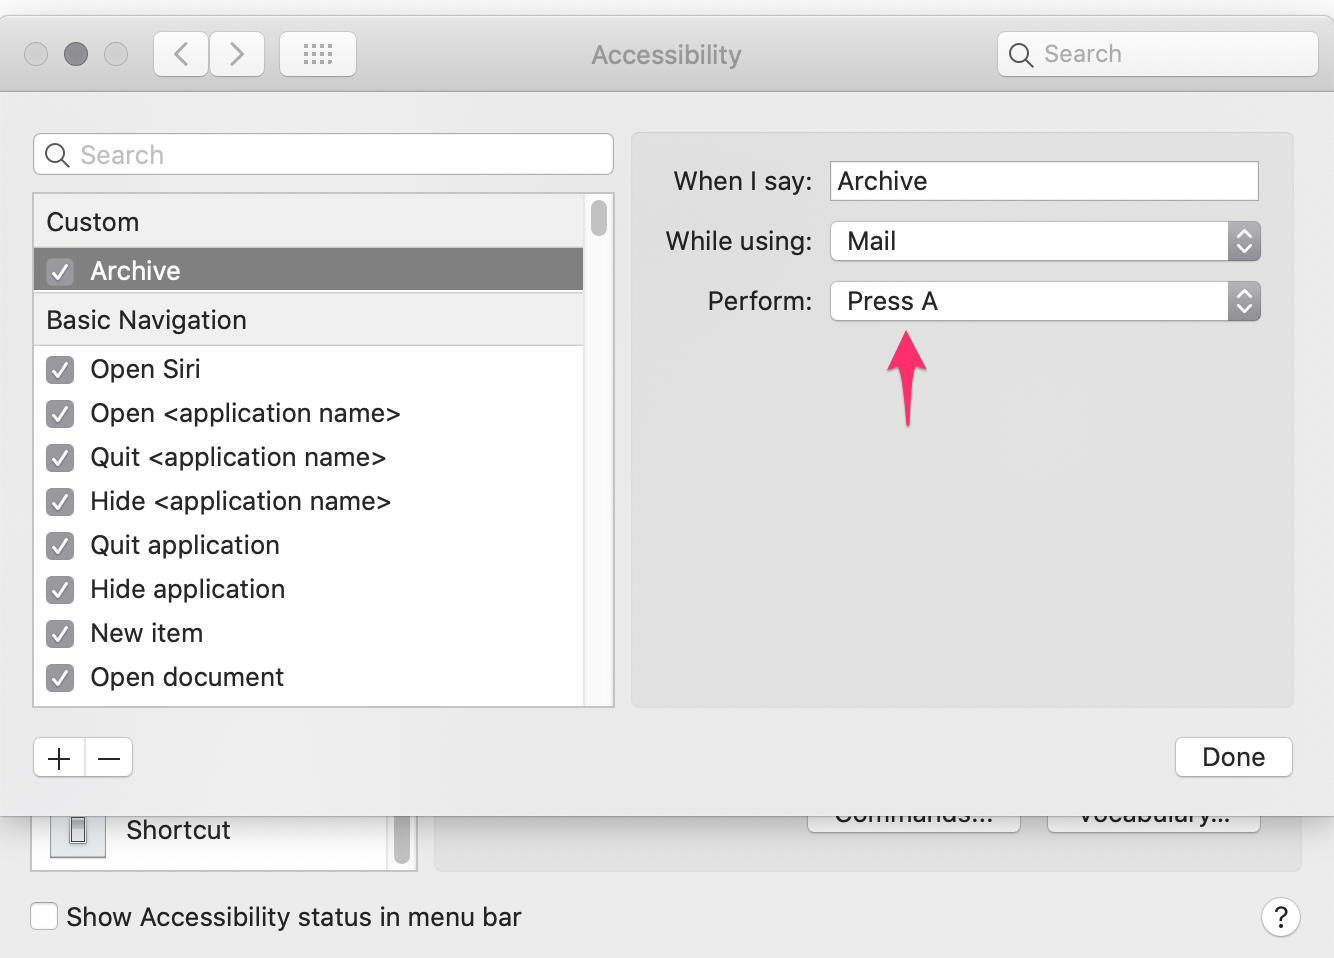Open help with question mark button

(1280, 917)
